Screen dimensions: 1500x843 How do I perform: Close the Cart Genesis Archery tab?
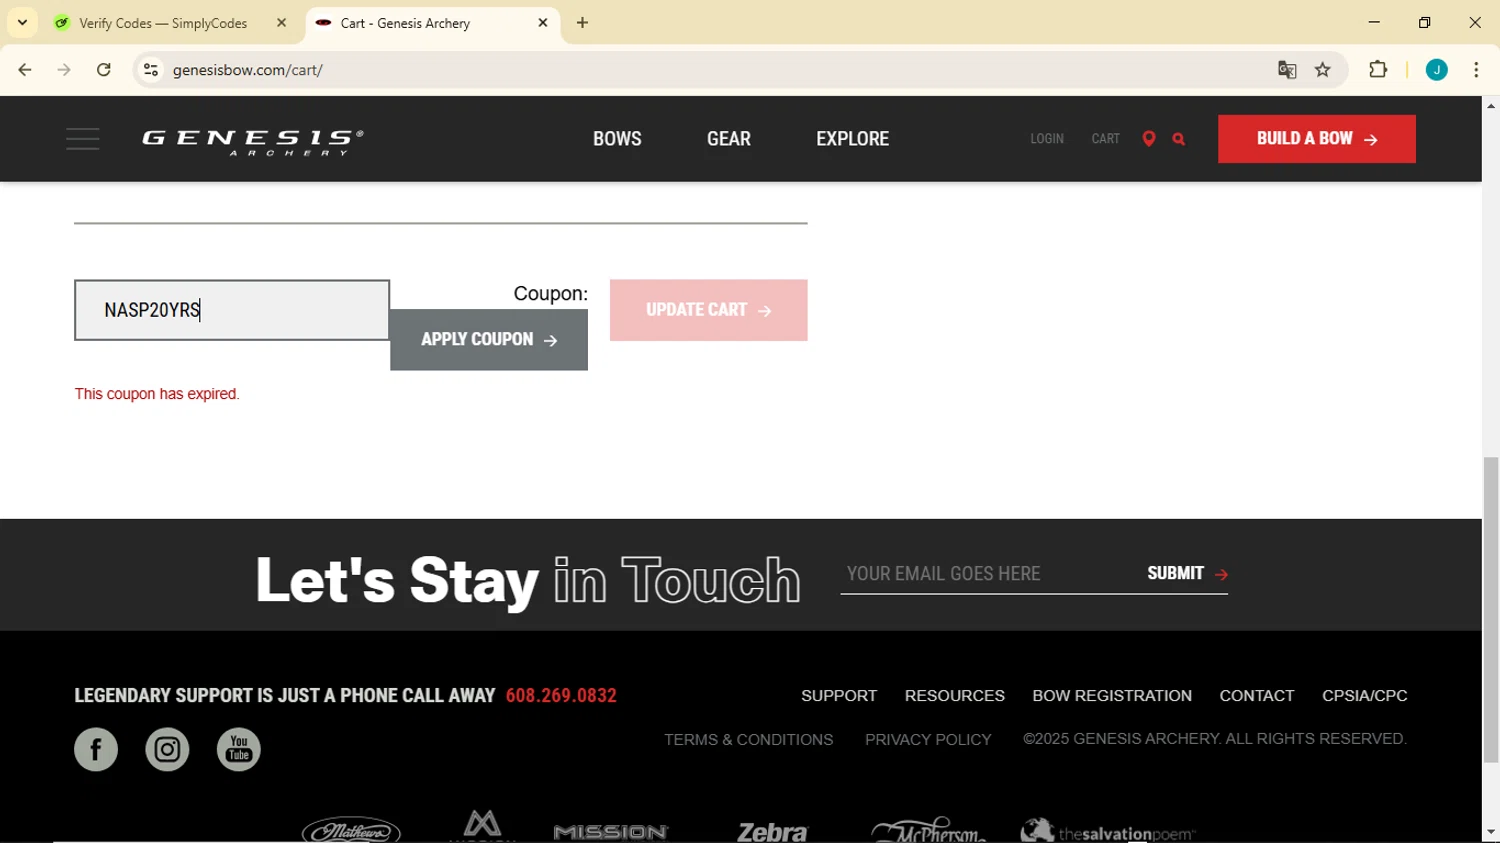pos(543,23)
